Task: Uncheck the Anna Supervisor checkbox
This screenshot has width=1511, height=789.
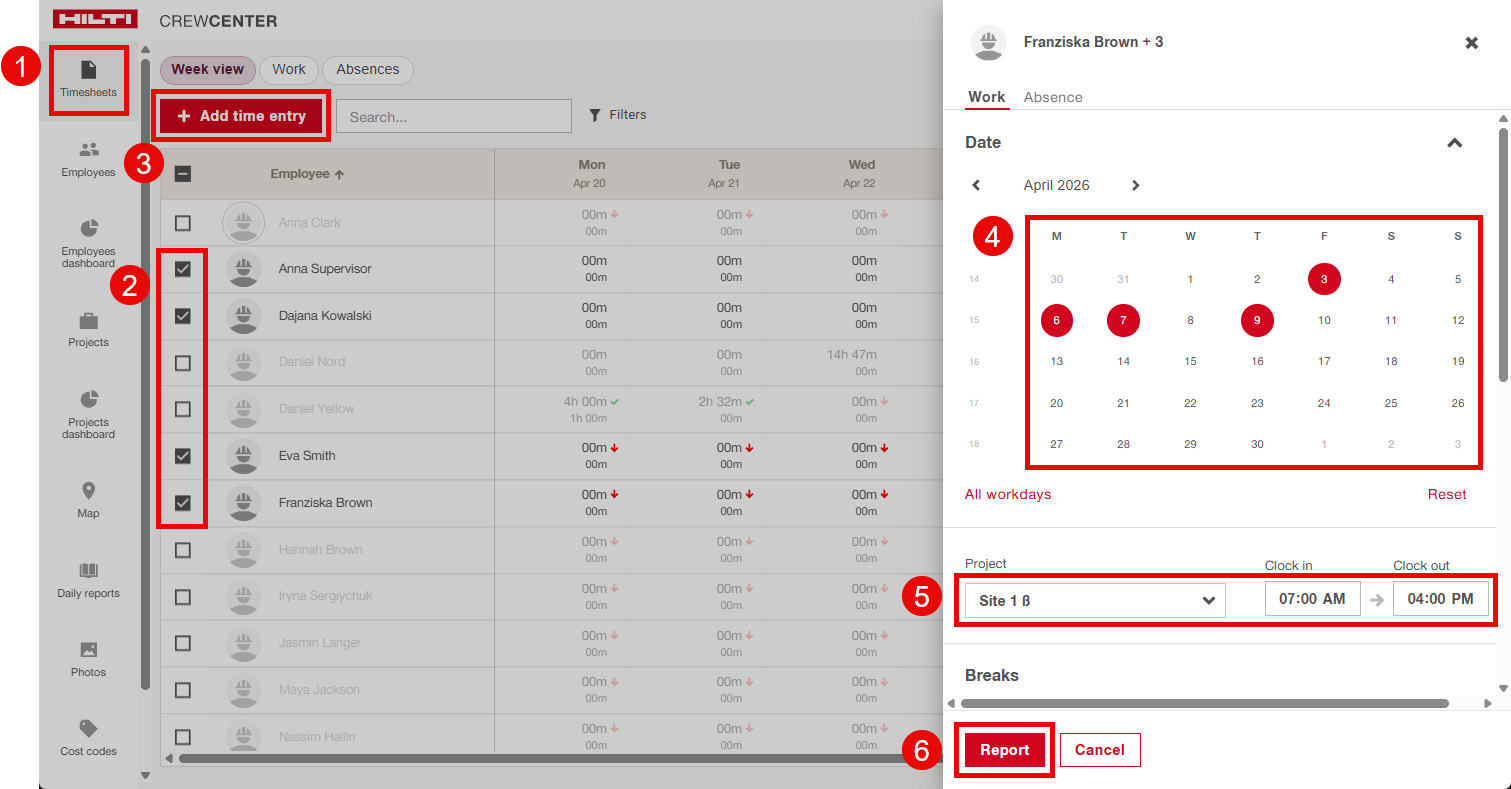Action: (x=183, y=269)
